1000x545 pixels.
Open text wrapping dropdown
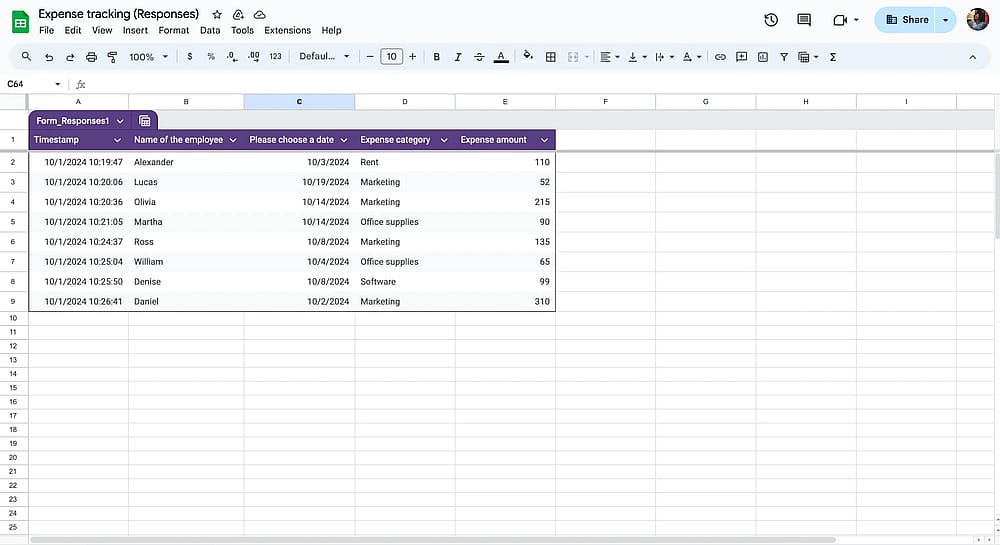665,57
